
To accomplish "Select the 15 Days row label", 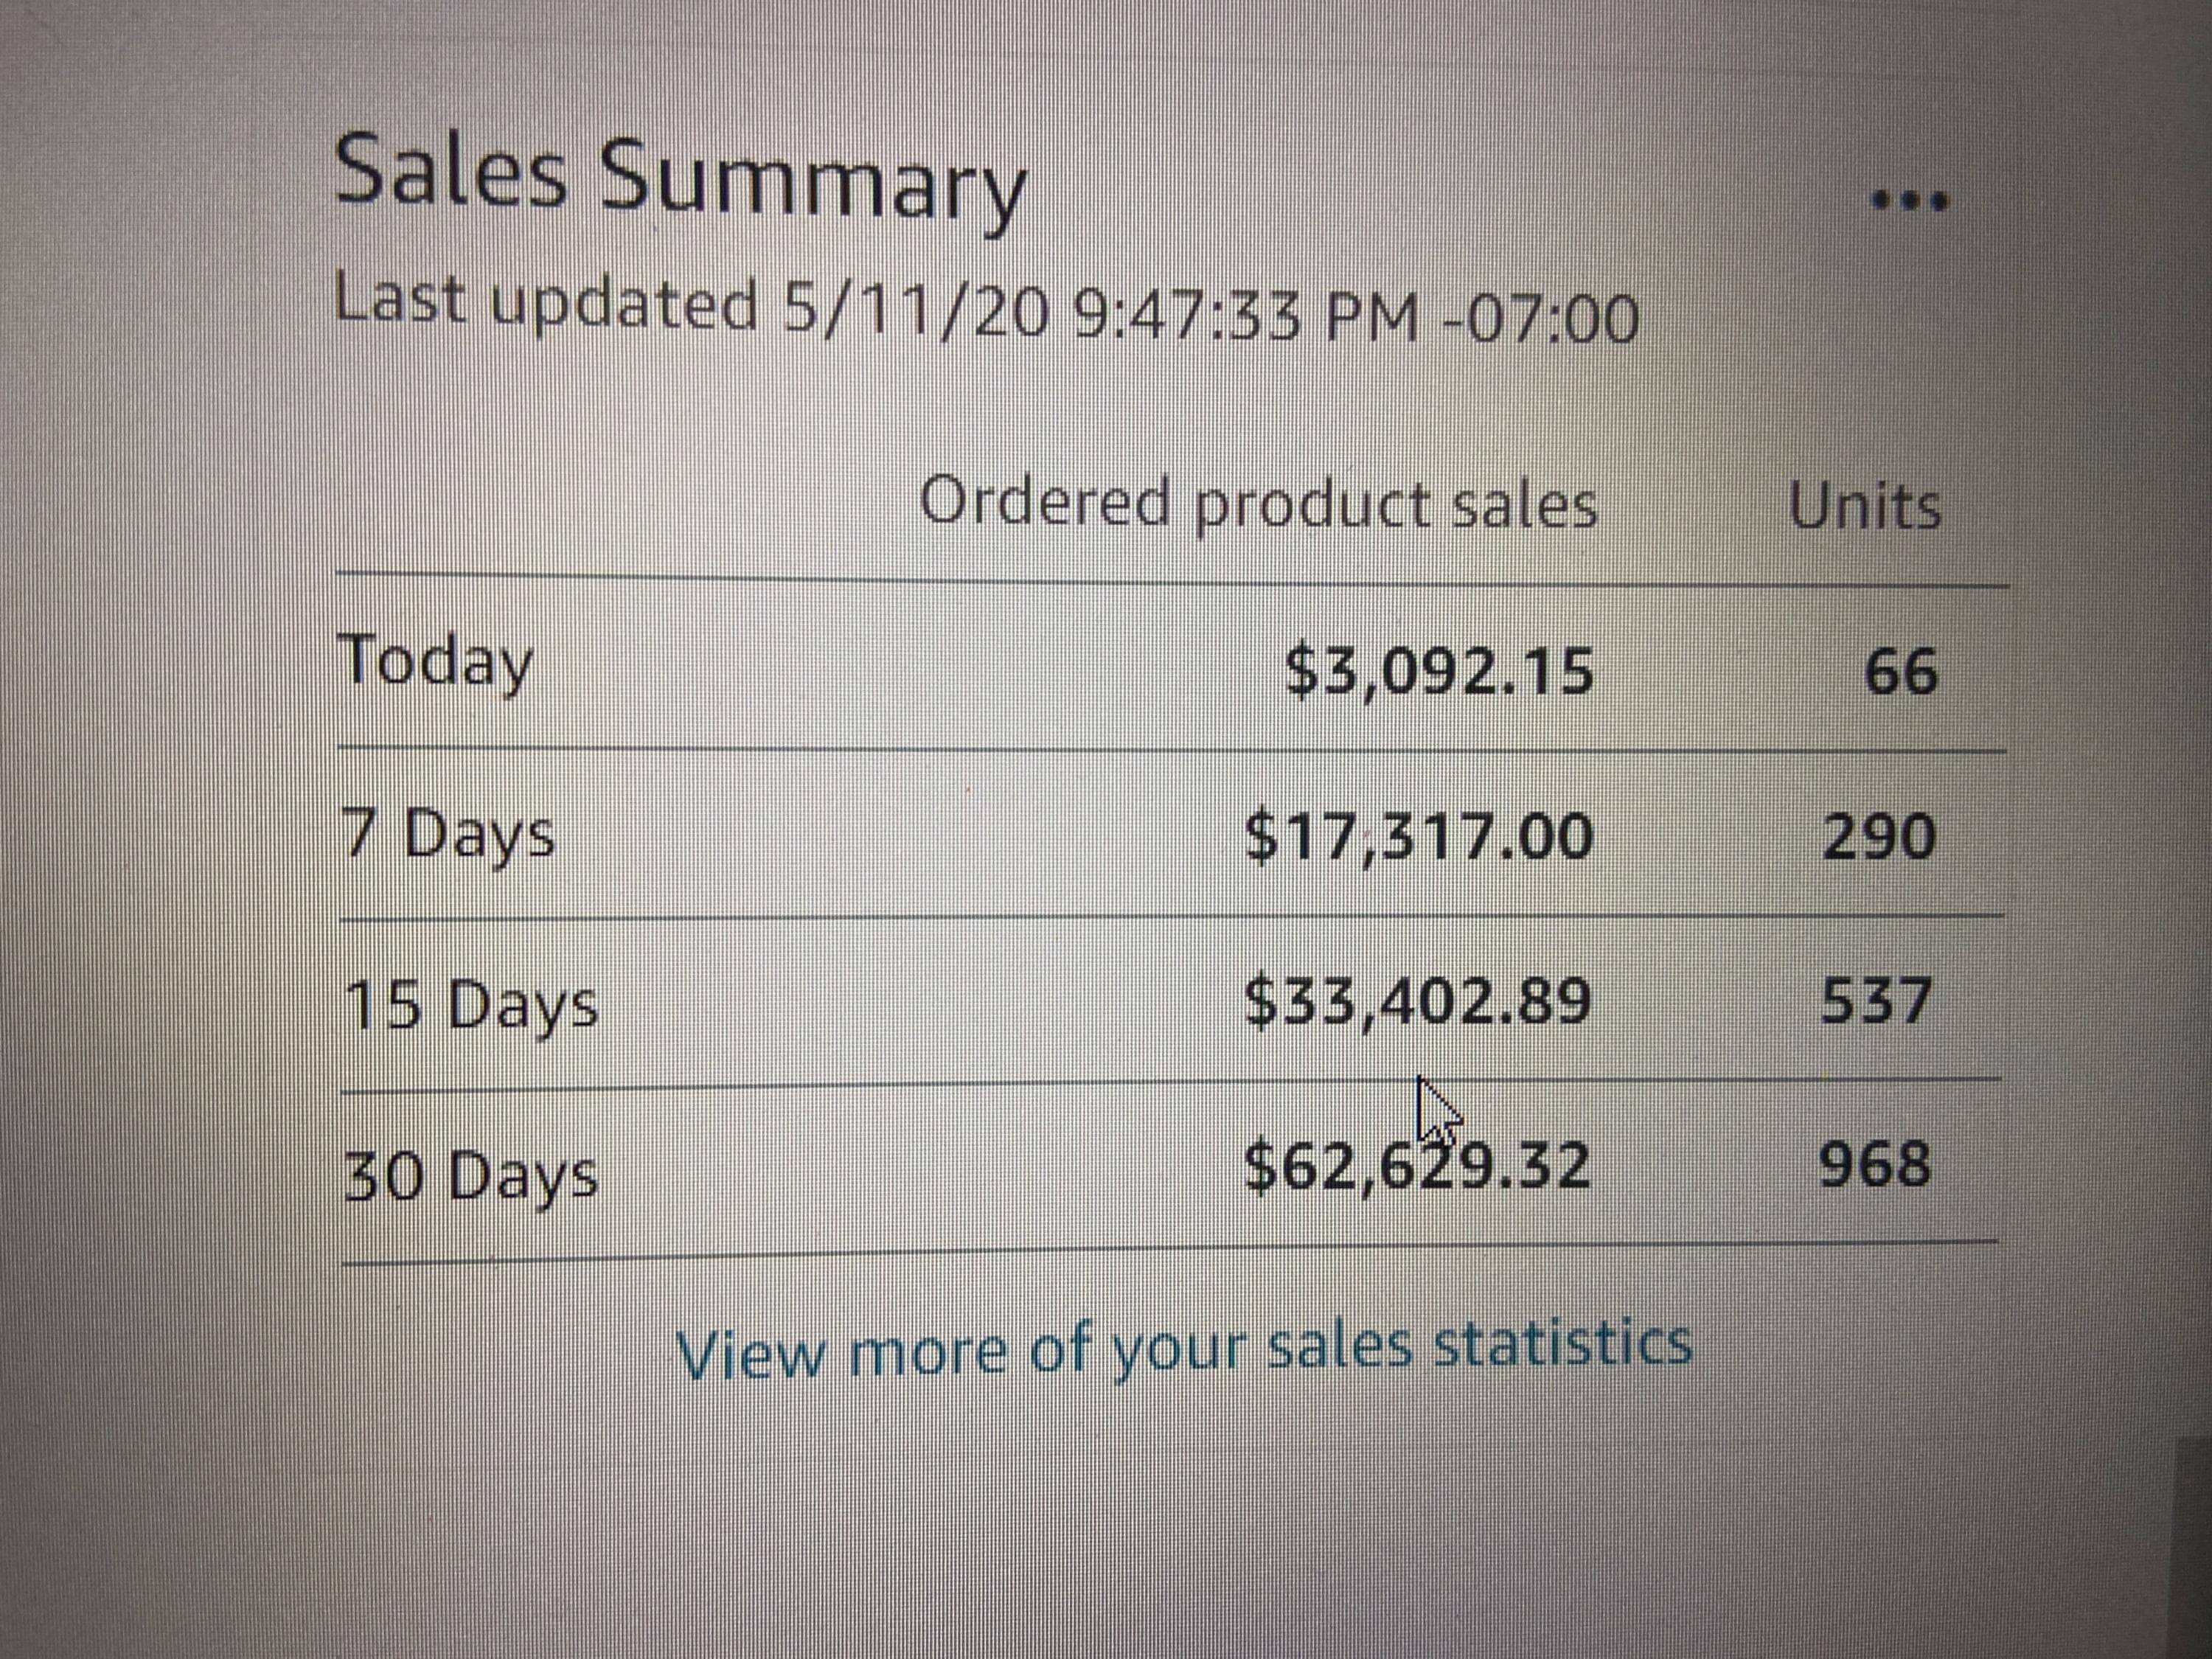I will (x=470, y=1004).
